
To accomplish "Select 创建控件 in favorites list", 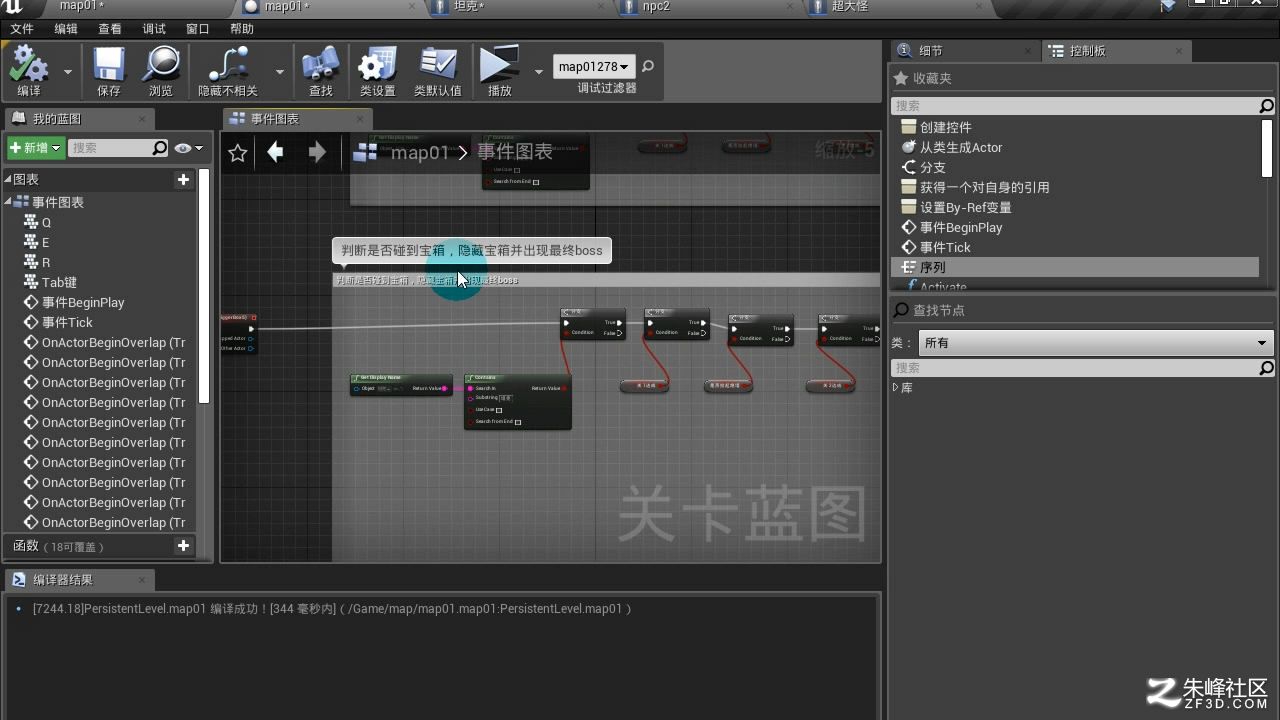I will coord(1075,127).
